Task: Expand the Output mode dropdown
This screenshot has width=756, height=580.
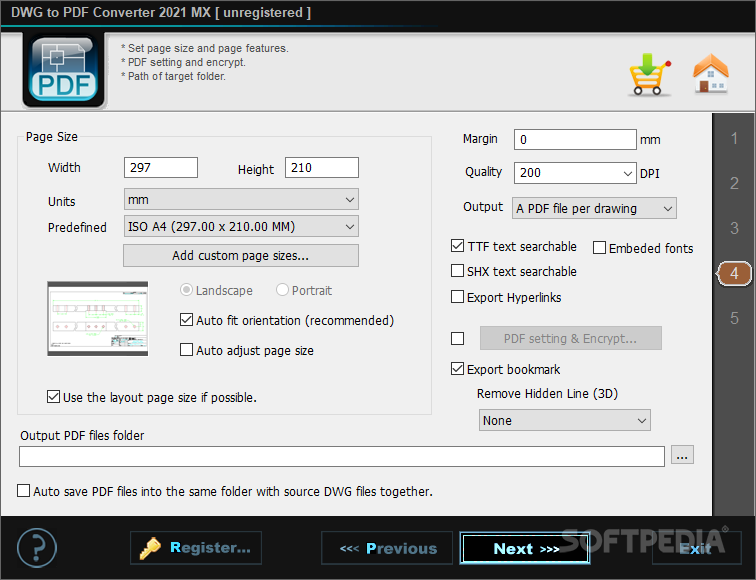Action: point(594,208)
